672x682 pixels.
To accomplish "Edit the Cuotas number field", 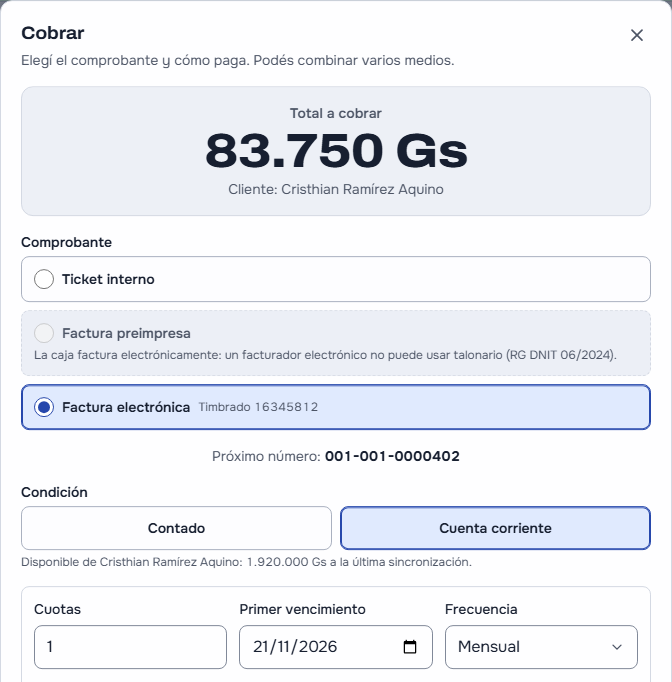I will pos(130,647).
